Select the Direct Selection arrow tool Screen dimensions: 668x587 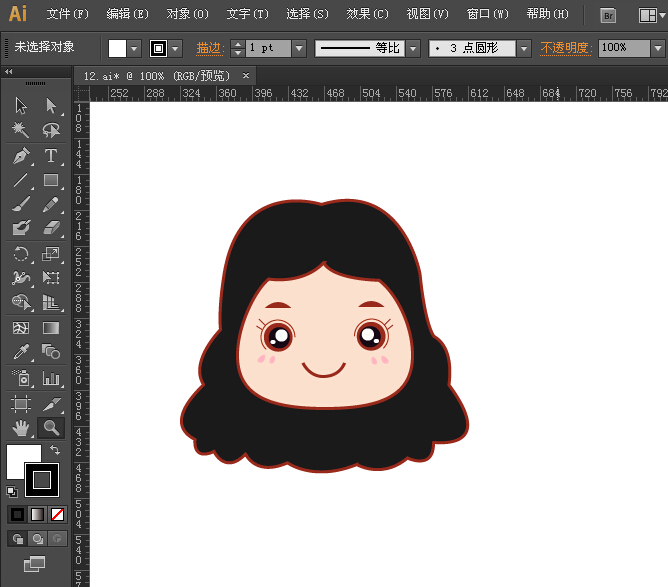coord(50,106)
